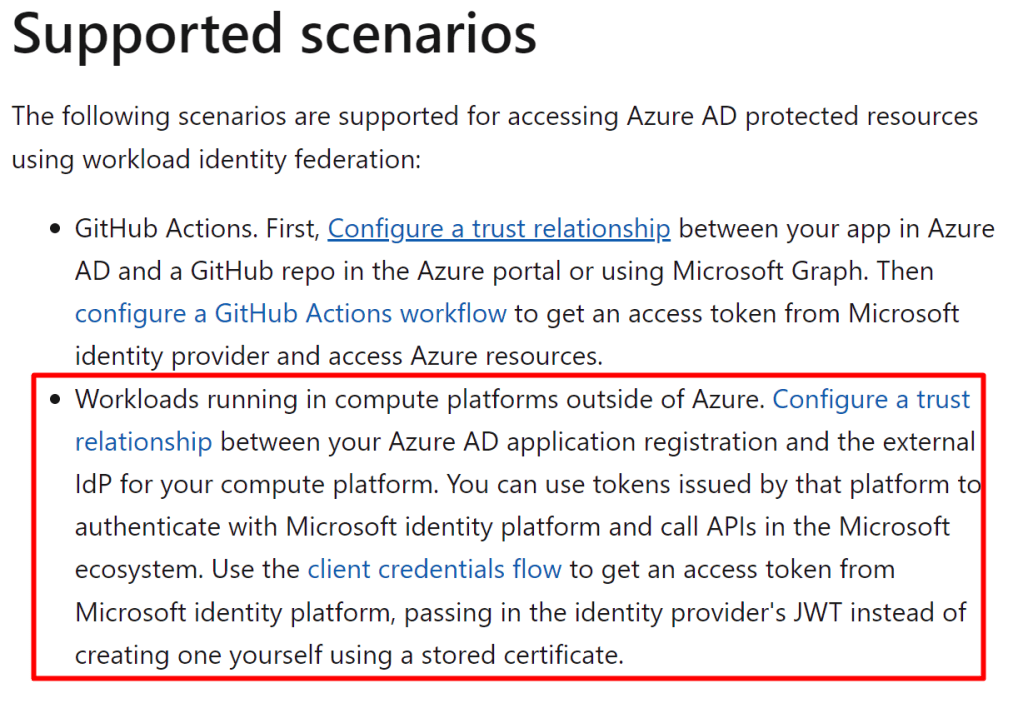This screenshot has width=1023, height=703.
Task: Click bullet dot before "Workloads running in compute"
Action: click(56, 401)
